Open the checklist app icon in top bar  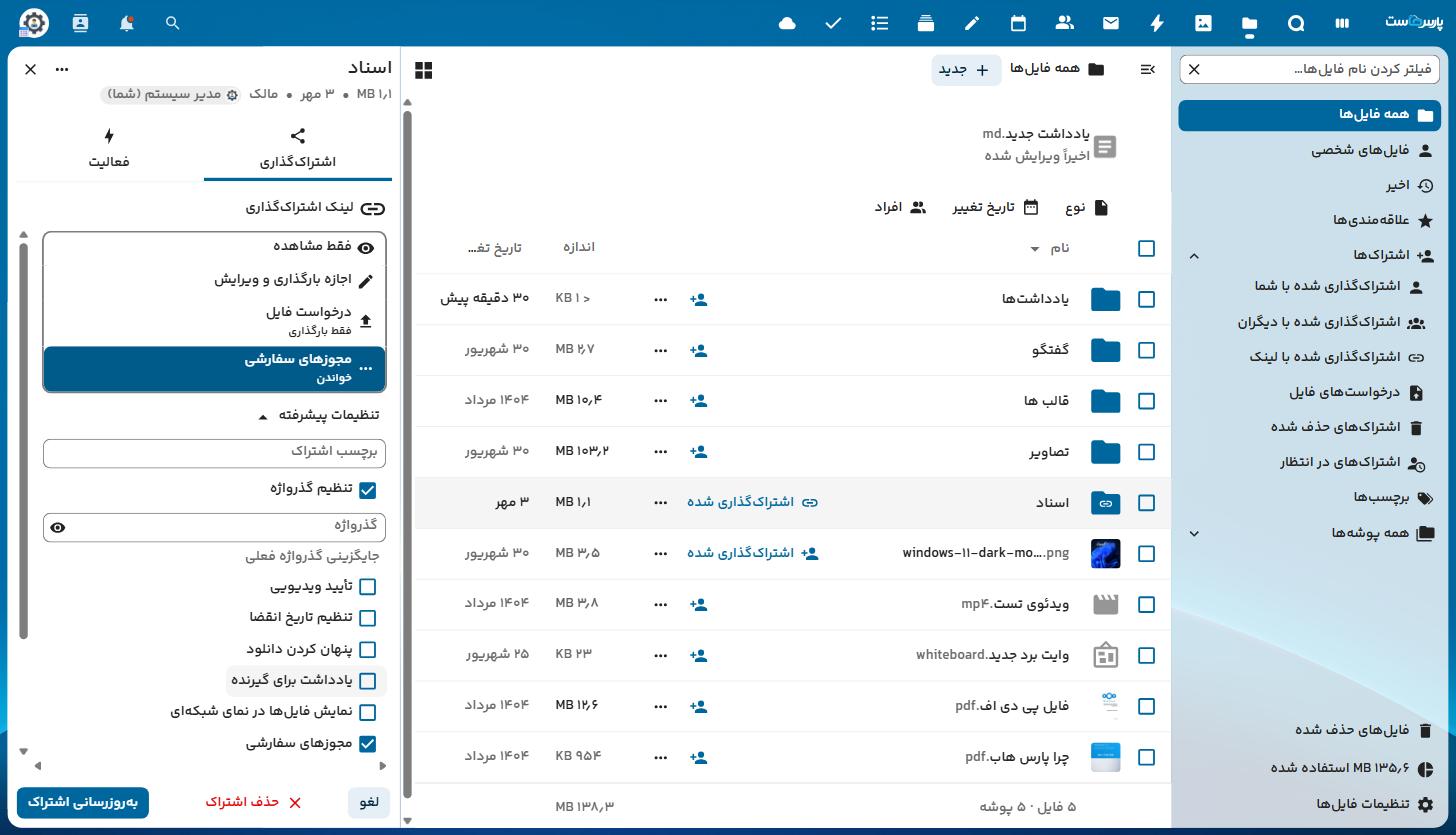coord(880,23)
